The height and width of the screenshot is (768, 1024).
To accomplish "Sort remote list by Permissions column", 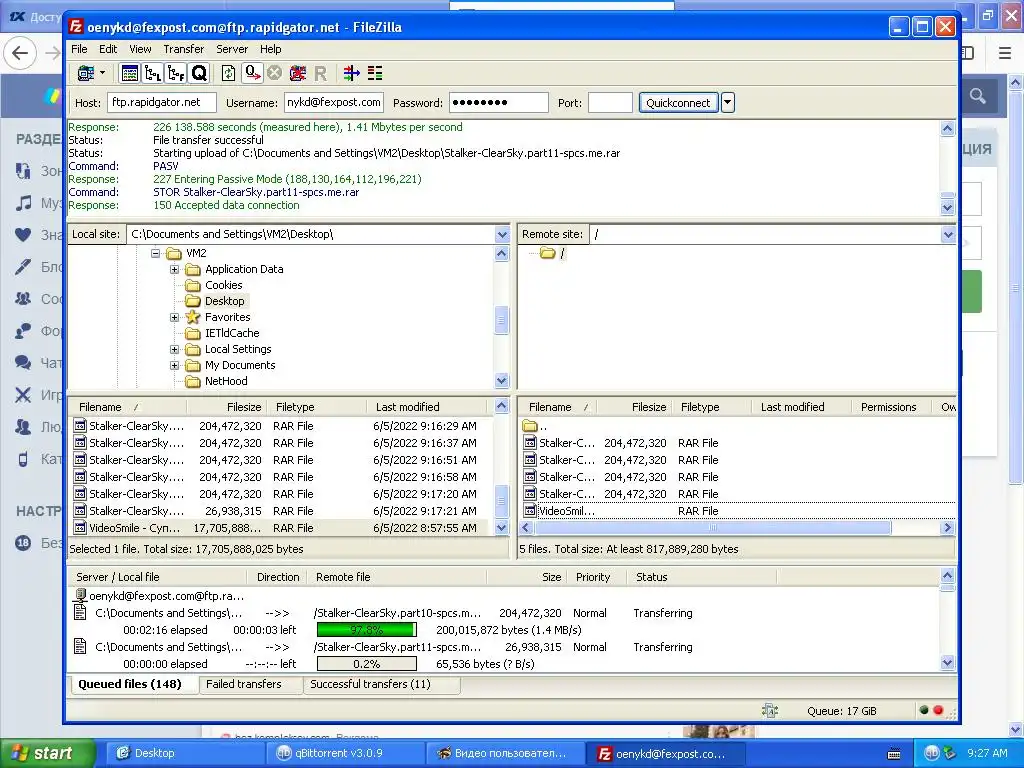I will pyautogui.click(x=888, y=407).
